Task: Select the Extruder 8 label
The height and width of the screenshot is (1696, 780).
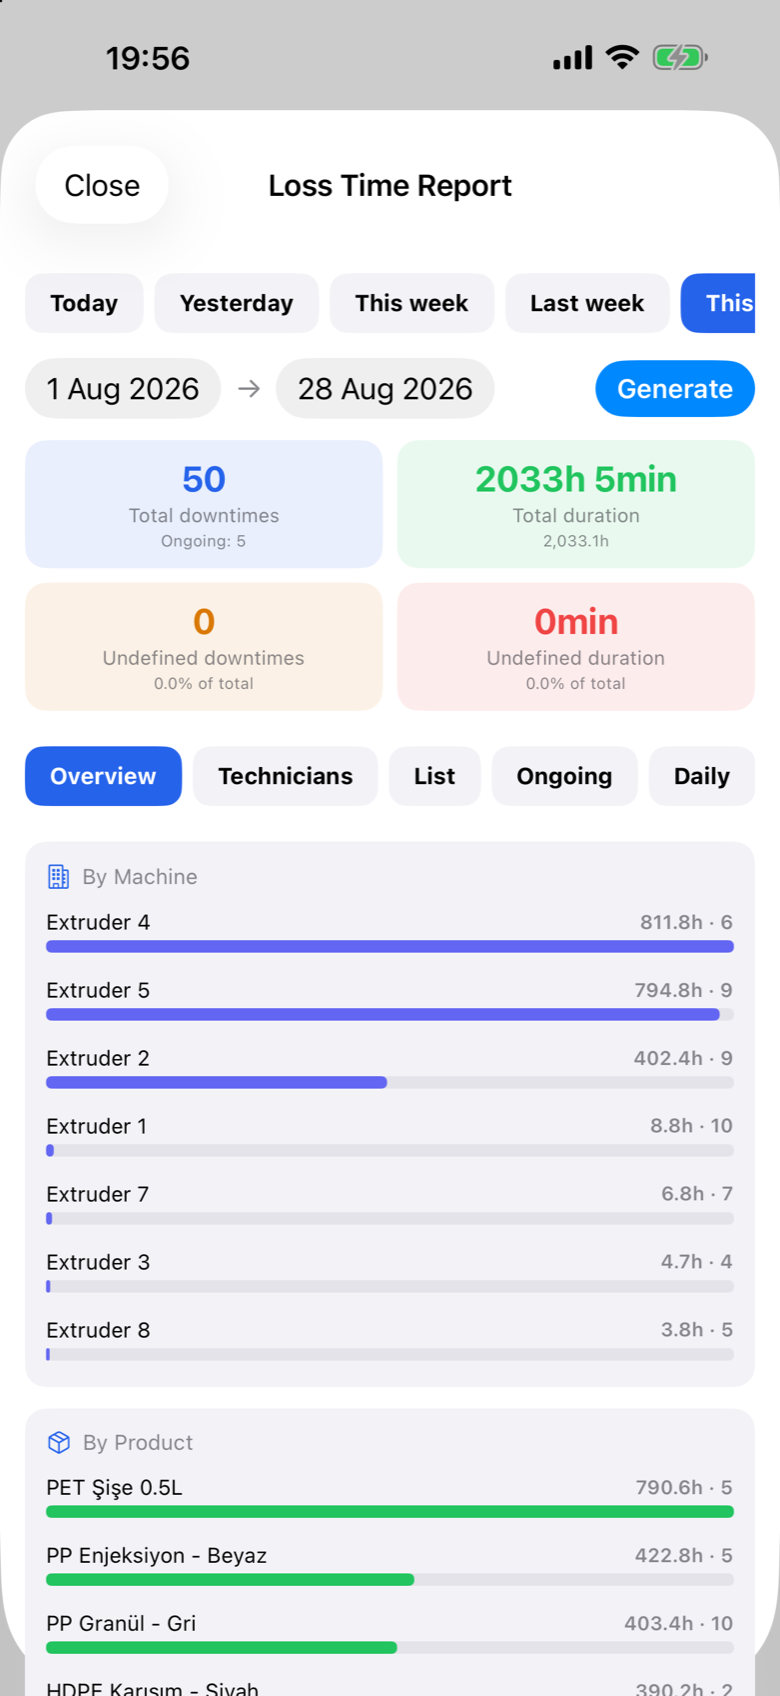Action: click(98, 1330)
